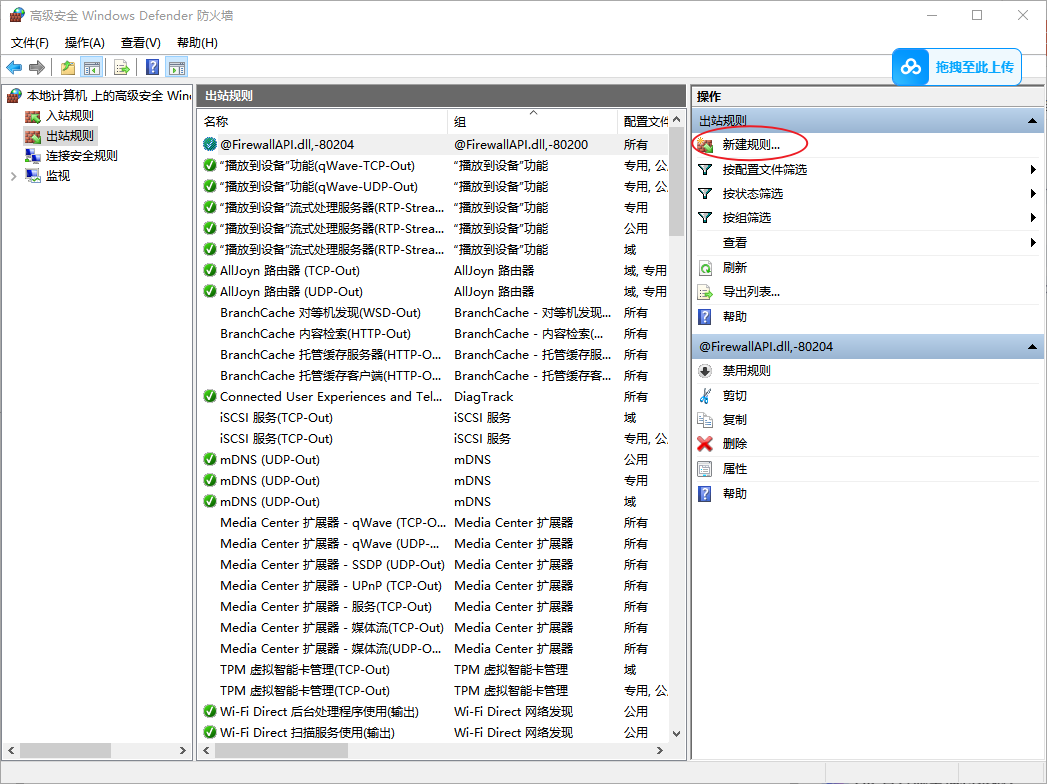1047x784 pixels.
Task: Click the 禁用规则 action
Action: tap(746, 371)
